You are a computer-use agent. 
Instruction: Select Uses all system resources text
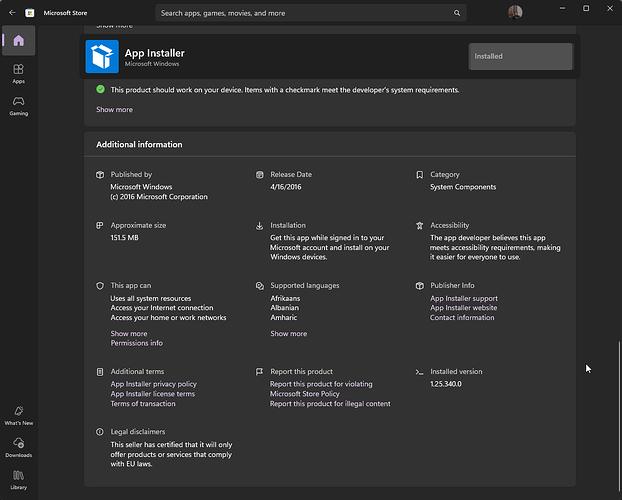click(x=151, y=298)
